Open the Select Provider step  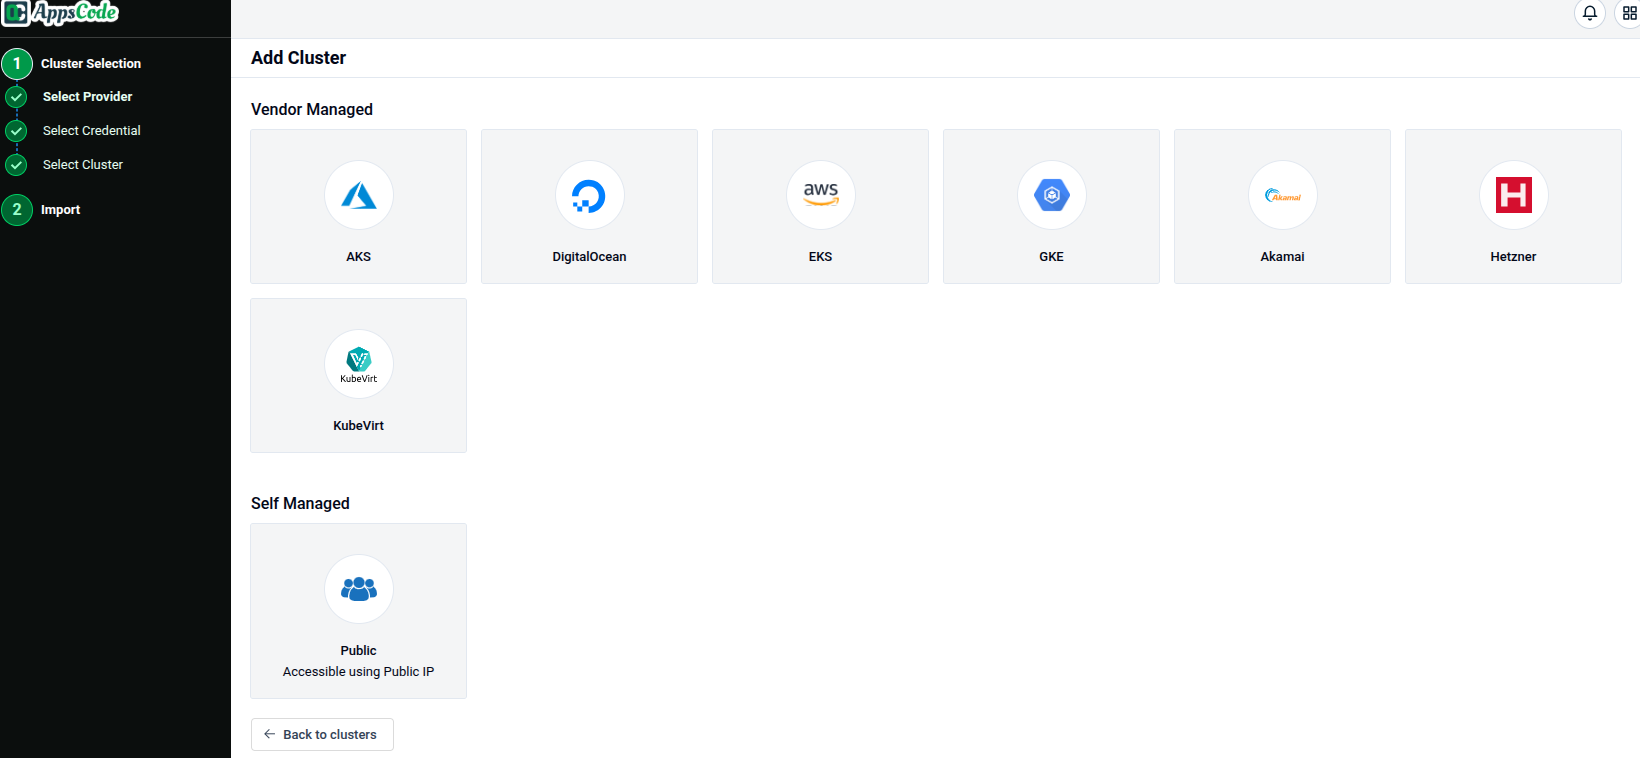(x=88, y=97)
